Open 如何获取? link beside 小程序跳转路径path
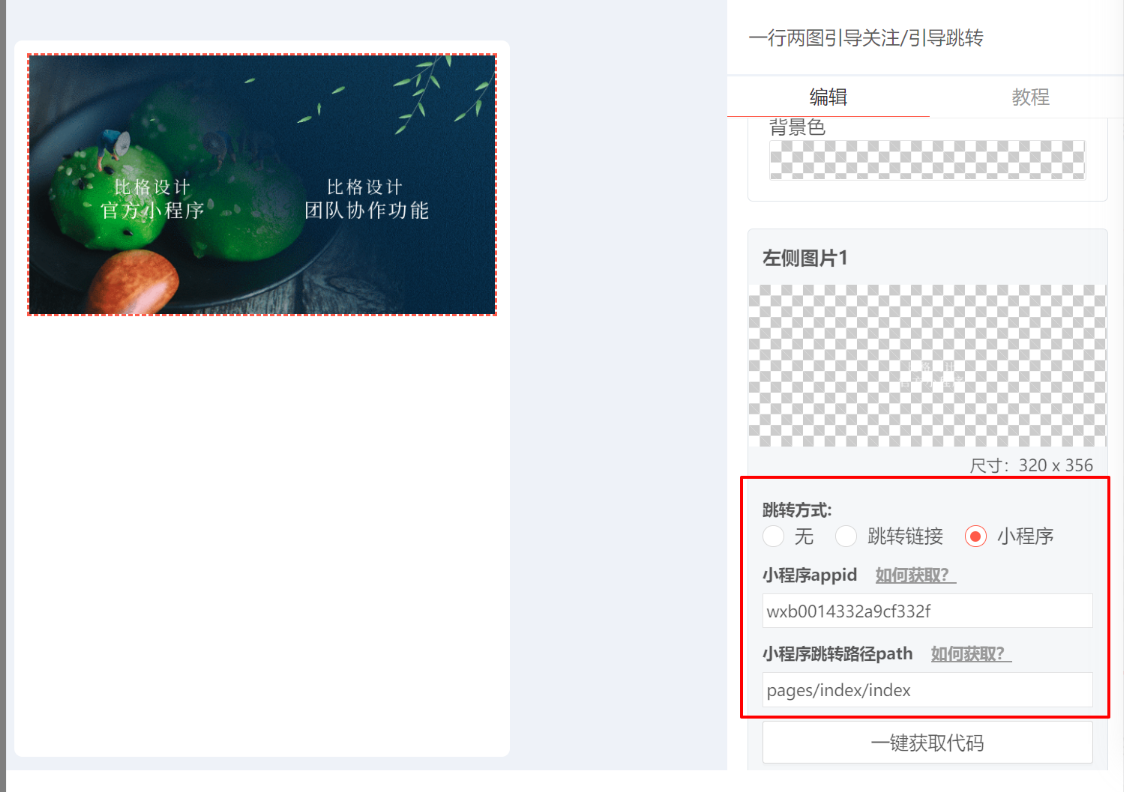The width and height of the screenshot is (1124, 792). [x=971, y=654]
